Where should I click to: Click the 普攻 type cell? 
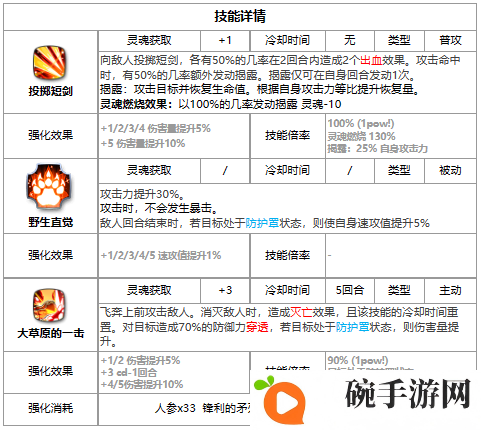450,40
